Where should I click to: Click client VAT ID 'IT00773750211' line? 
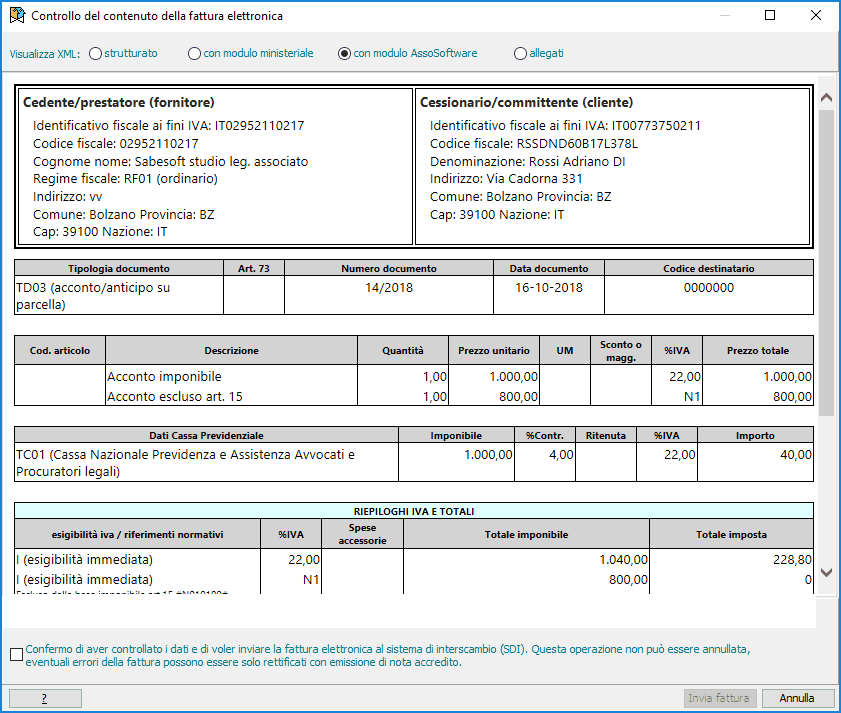tap(565, 126)
